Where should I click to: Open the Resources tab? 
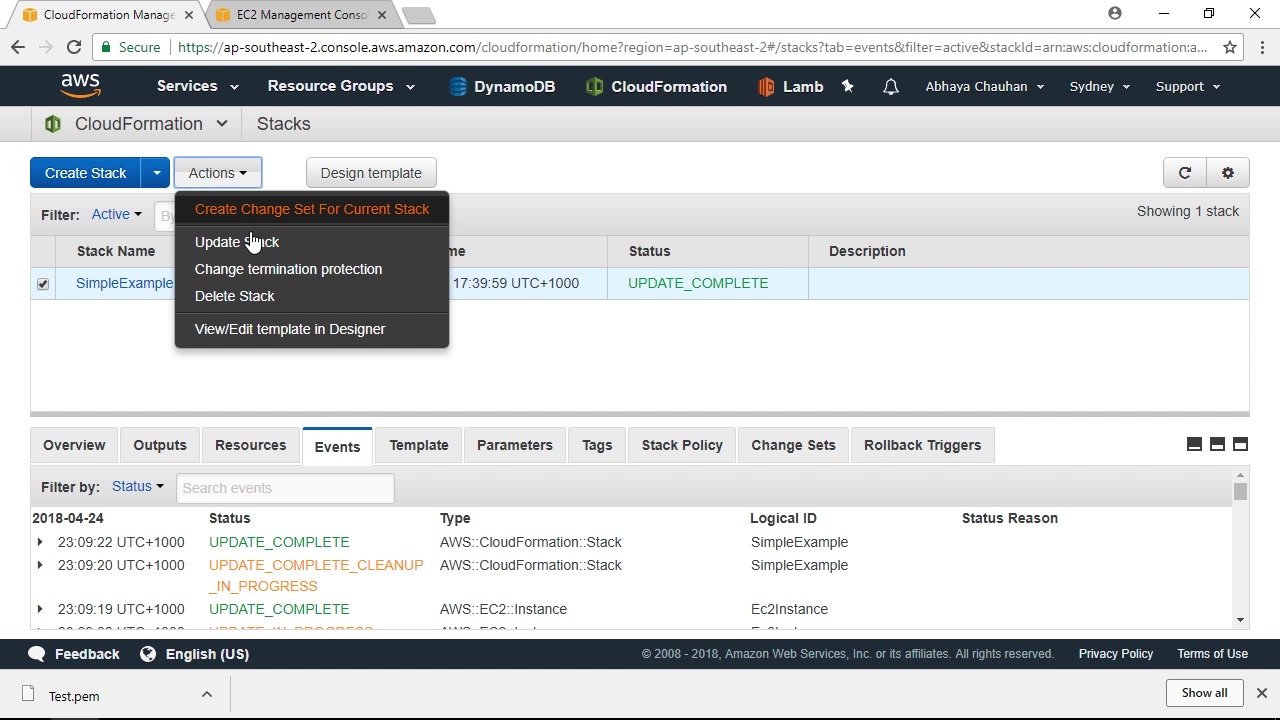(x=250, y=445)
